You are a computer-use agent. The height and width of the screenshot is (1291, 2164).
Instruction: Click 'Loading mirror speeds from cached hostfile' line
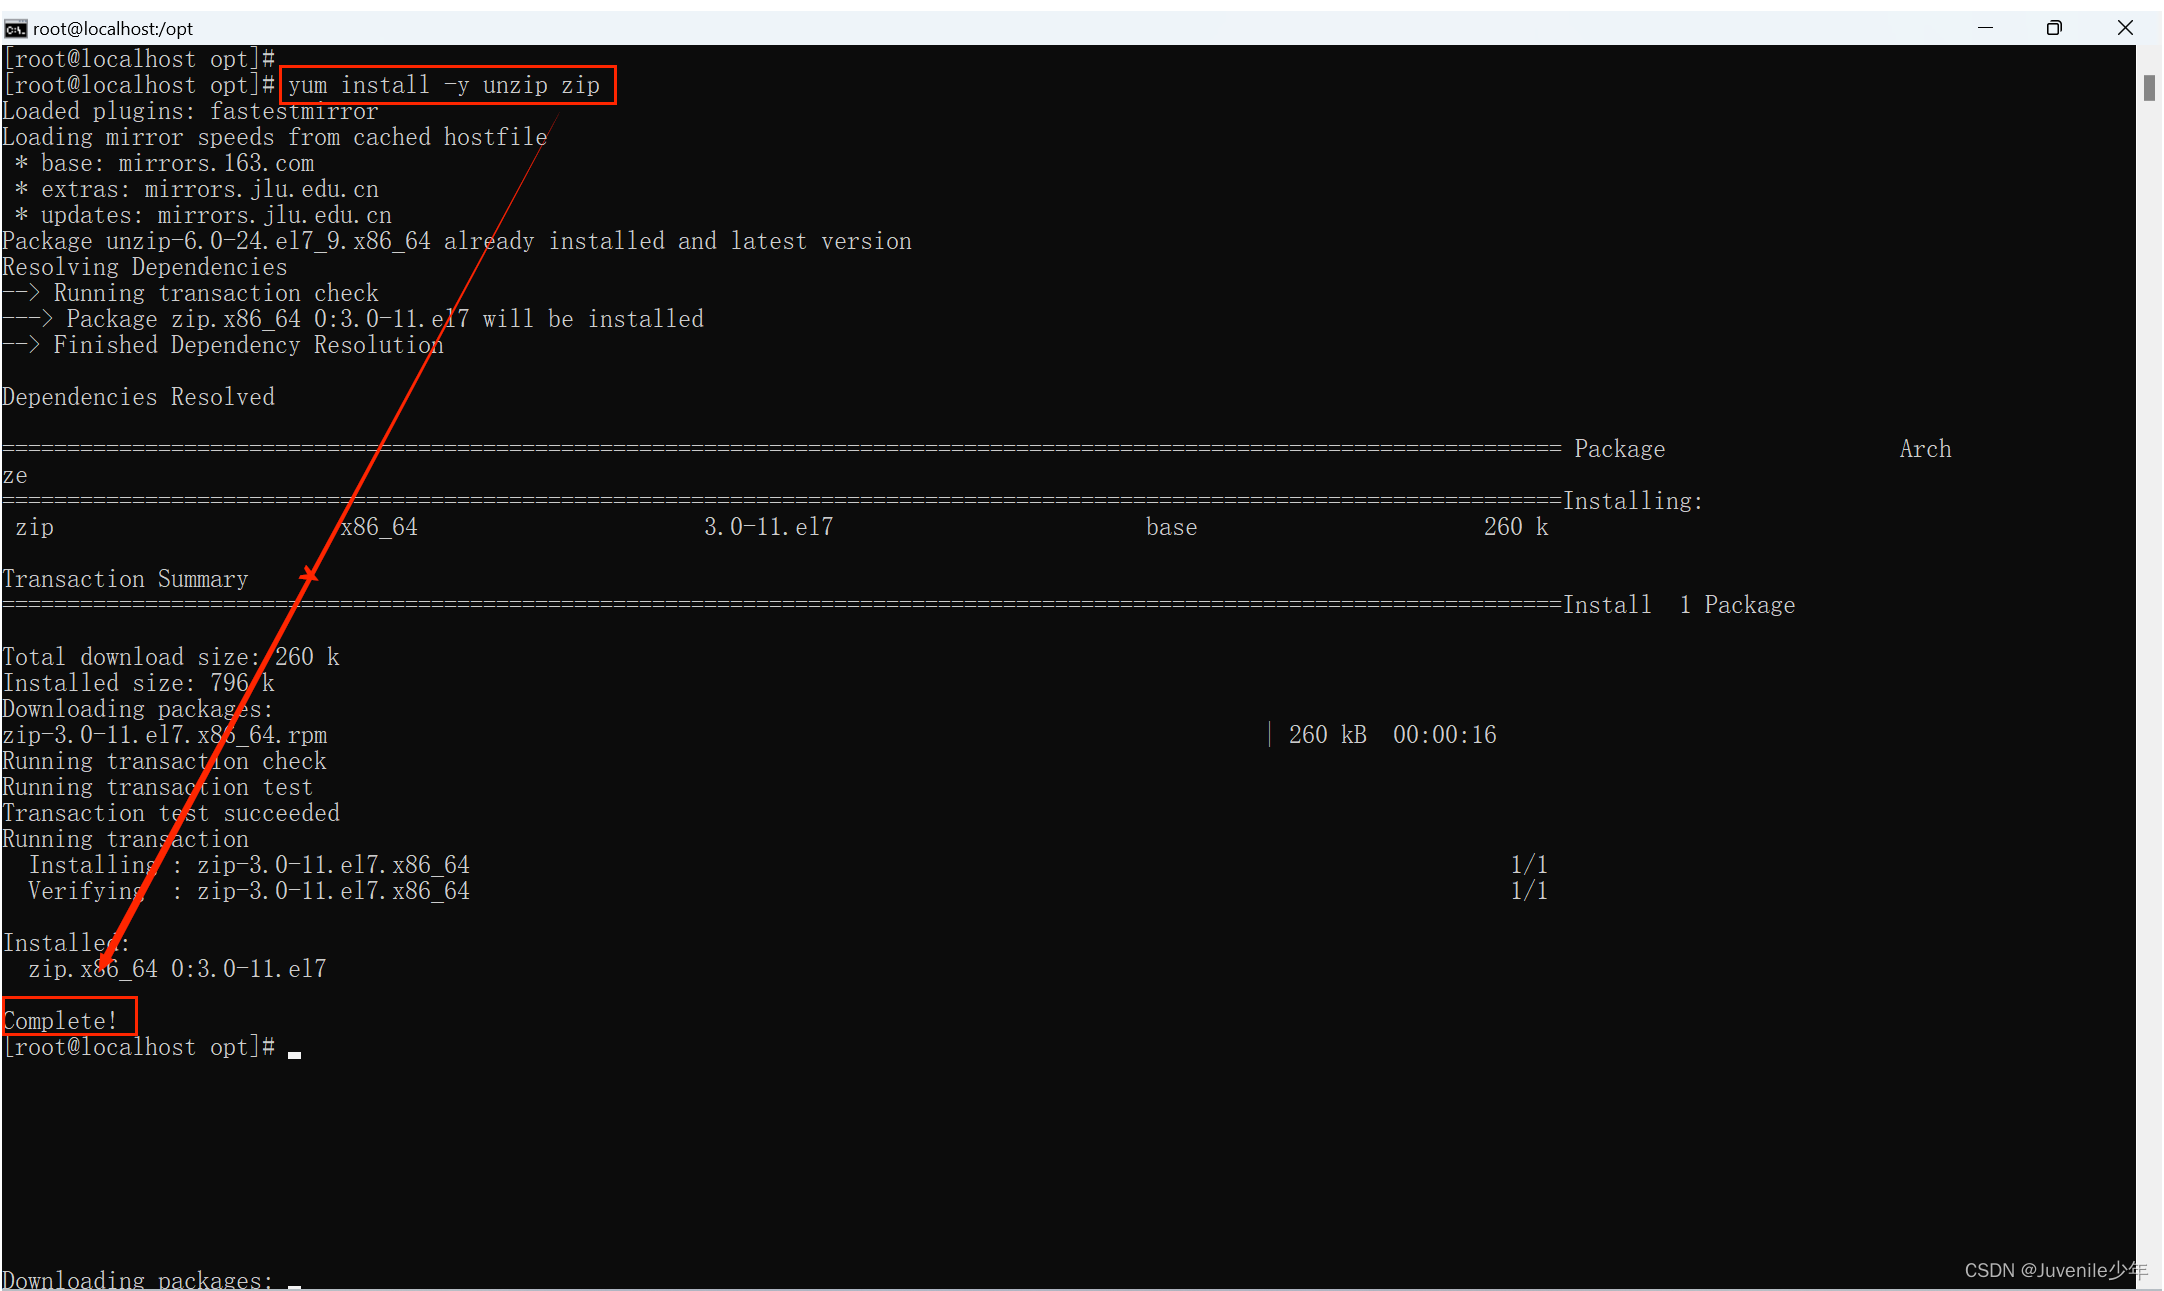[x=275, y=137]
